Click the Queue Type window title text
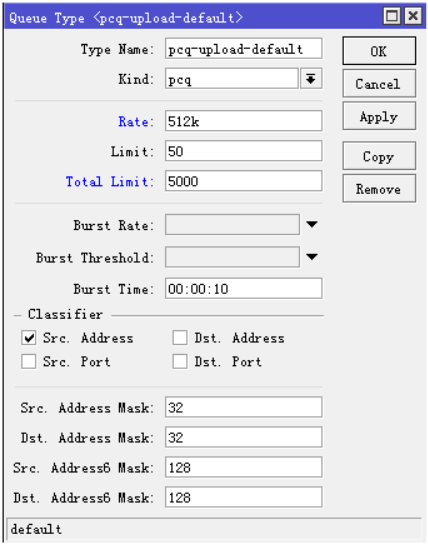 coord(126,17)
